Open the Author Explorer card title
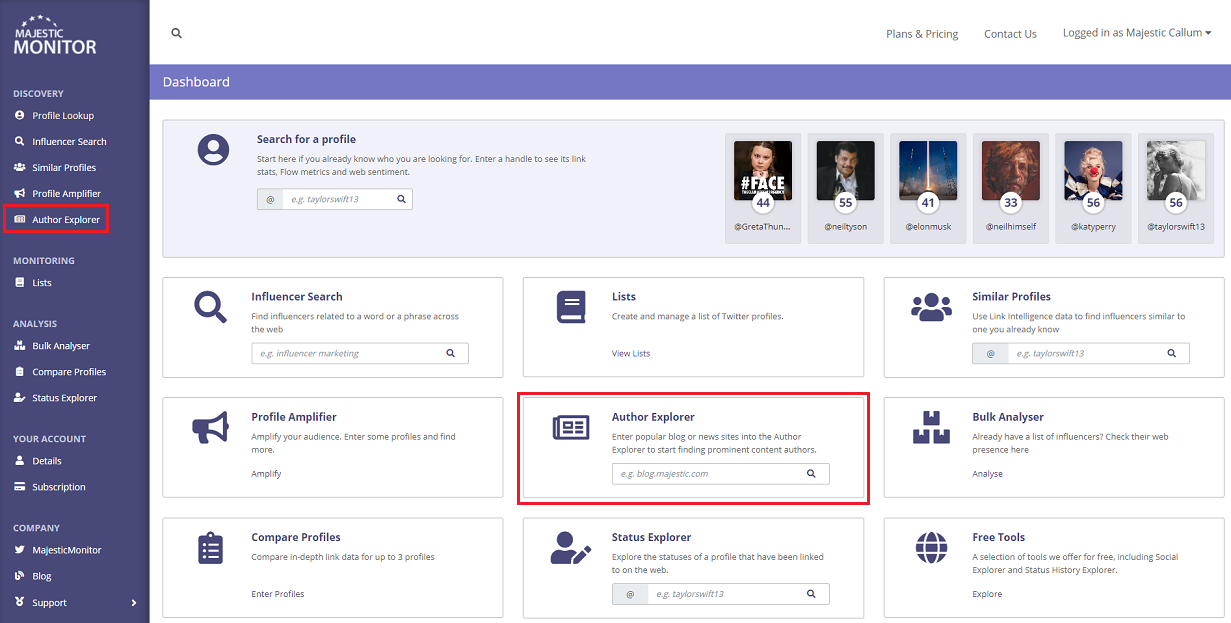This screenshot has height=623, width=1231. pos(653,417)
